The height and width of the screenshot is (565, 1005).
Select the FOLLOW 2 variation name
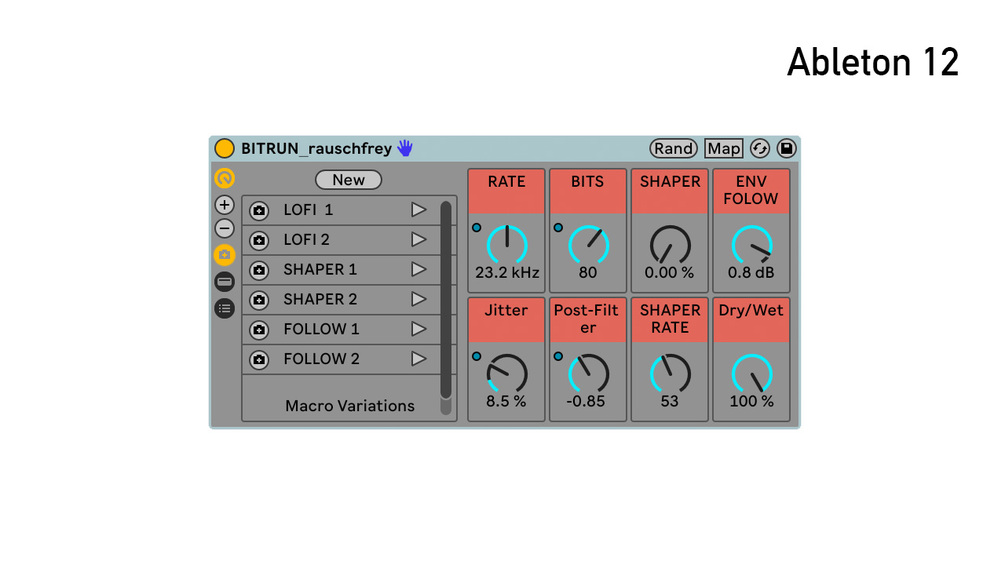(x=321, y=359)
